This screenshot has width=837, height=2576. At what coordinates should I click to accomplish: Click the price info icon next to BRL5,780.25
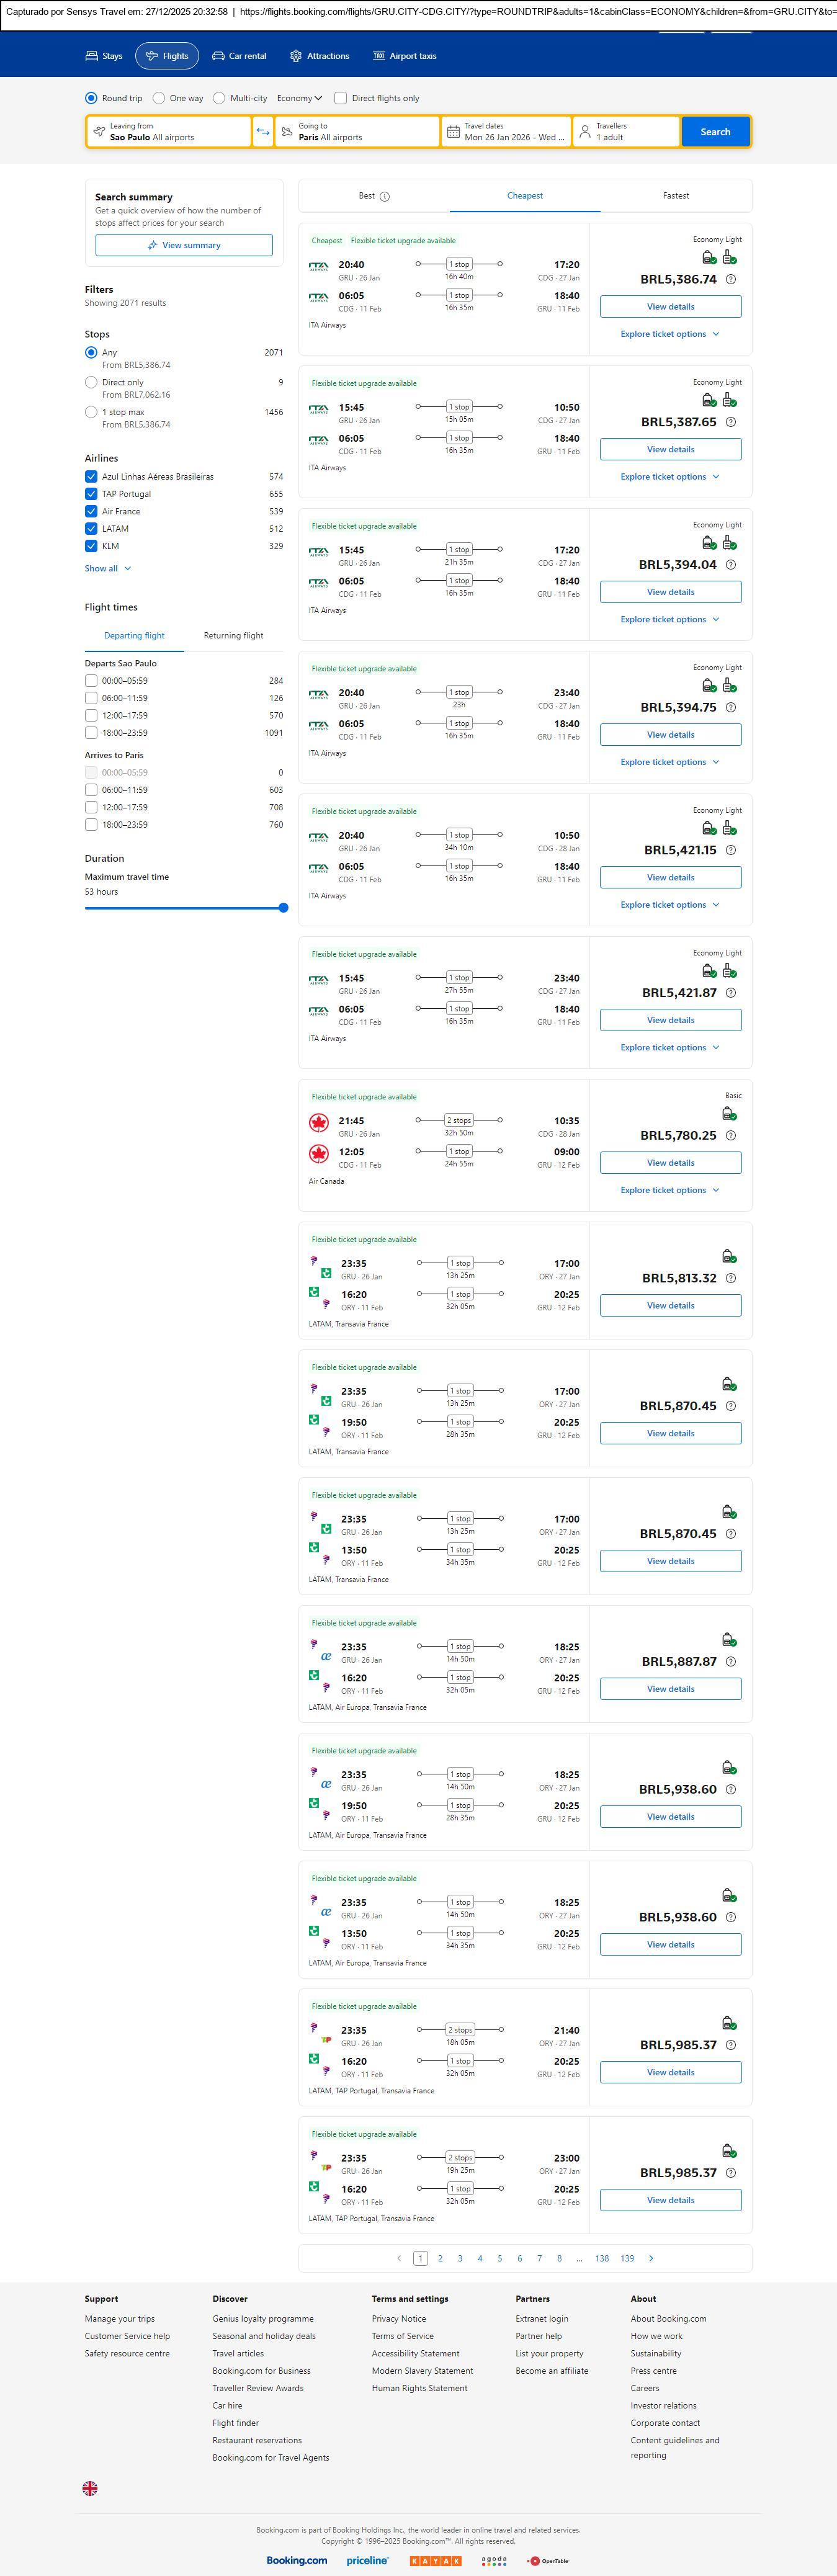(731, 1136)
